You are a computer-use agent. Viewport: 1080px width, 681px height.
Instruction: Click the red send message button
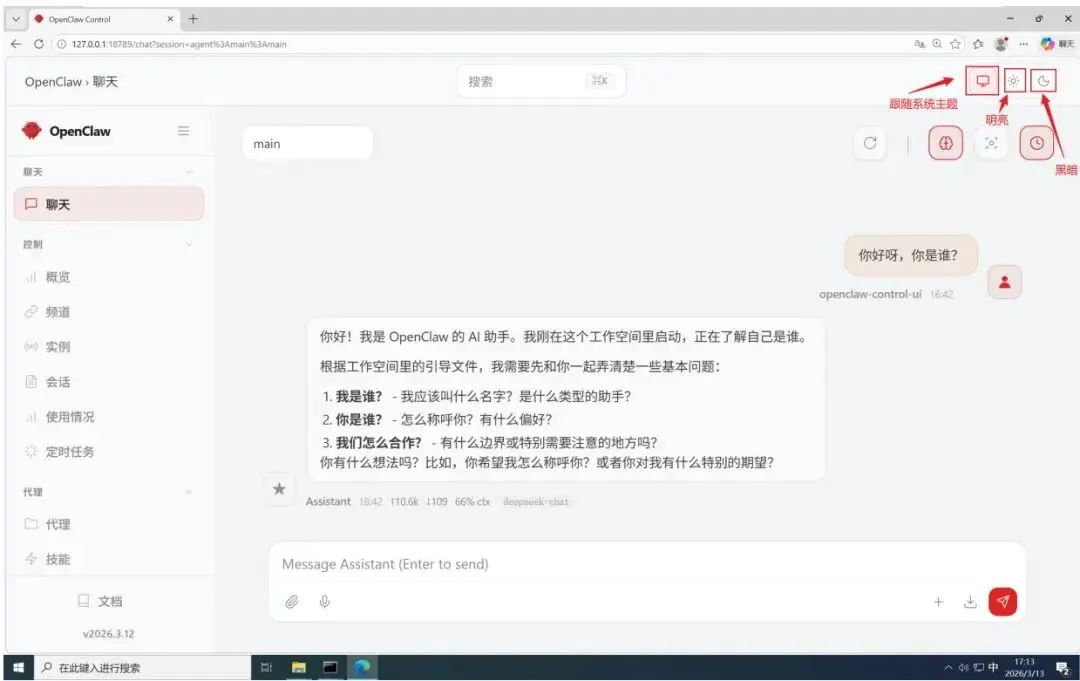click(x=1002, y=601)
